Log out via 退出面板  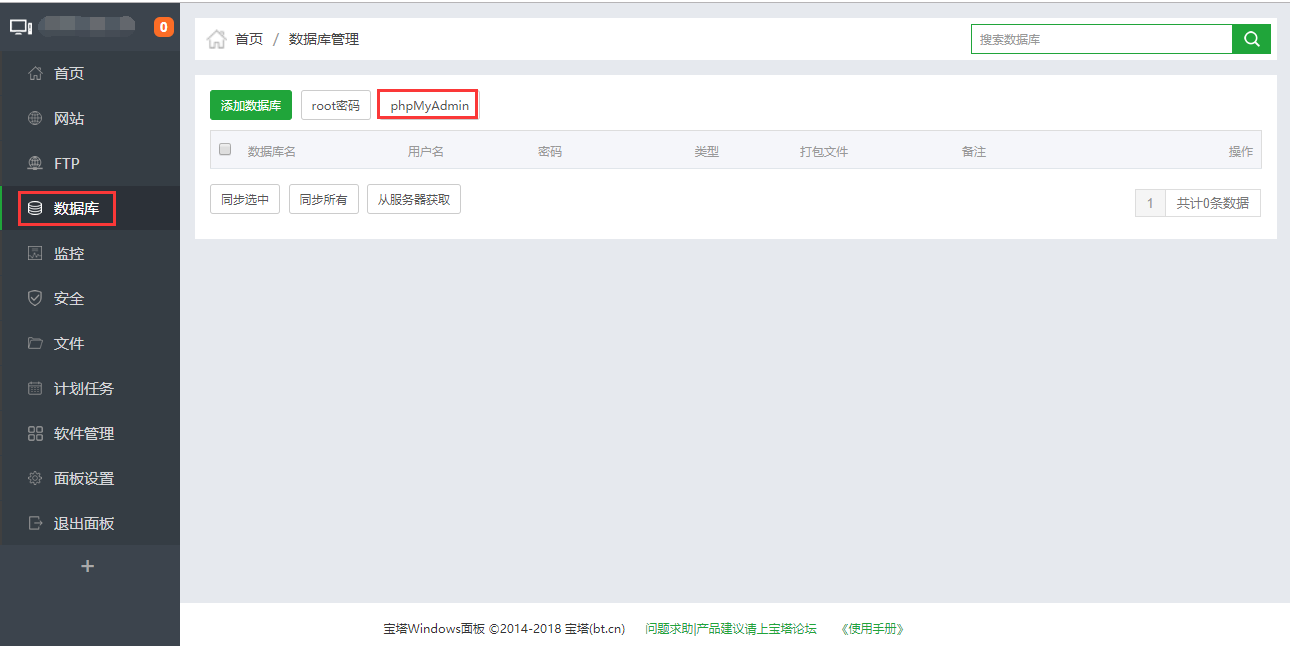(x=84, y=523)
